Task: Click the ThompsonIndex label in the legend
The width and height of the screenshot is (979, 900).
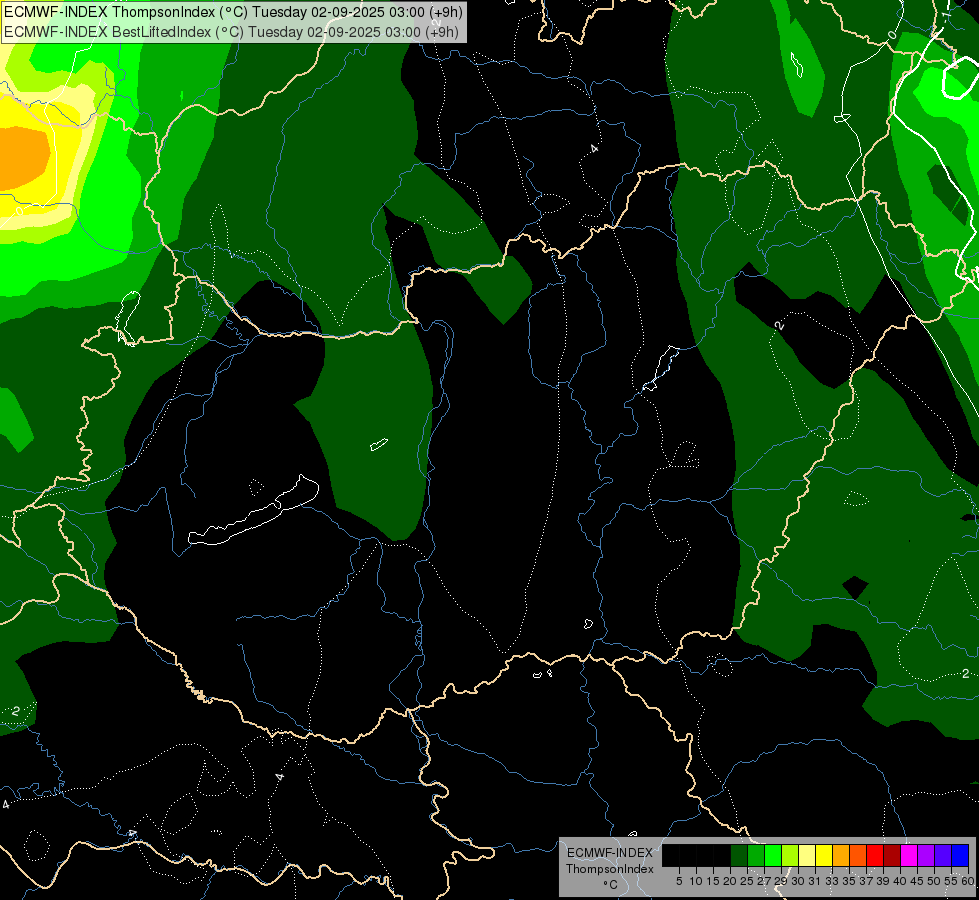Action: 610,869
